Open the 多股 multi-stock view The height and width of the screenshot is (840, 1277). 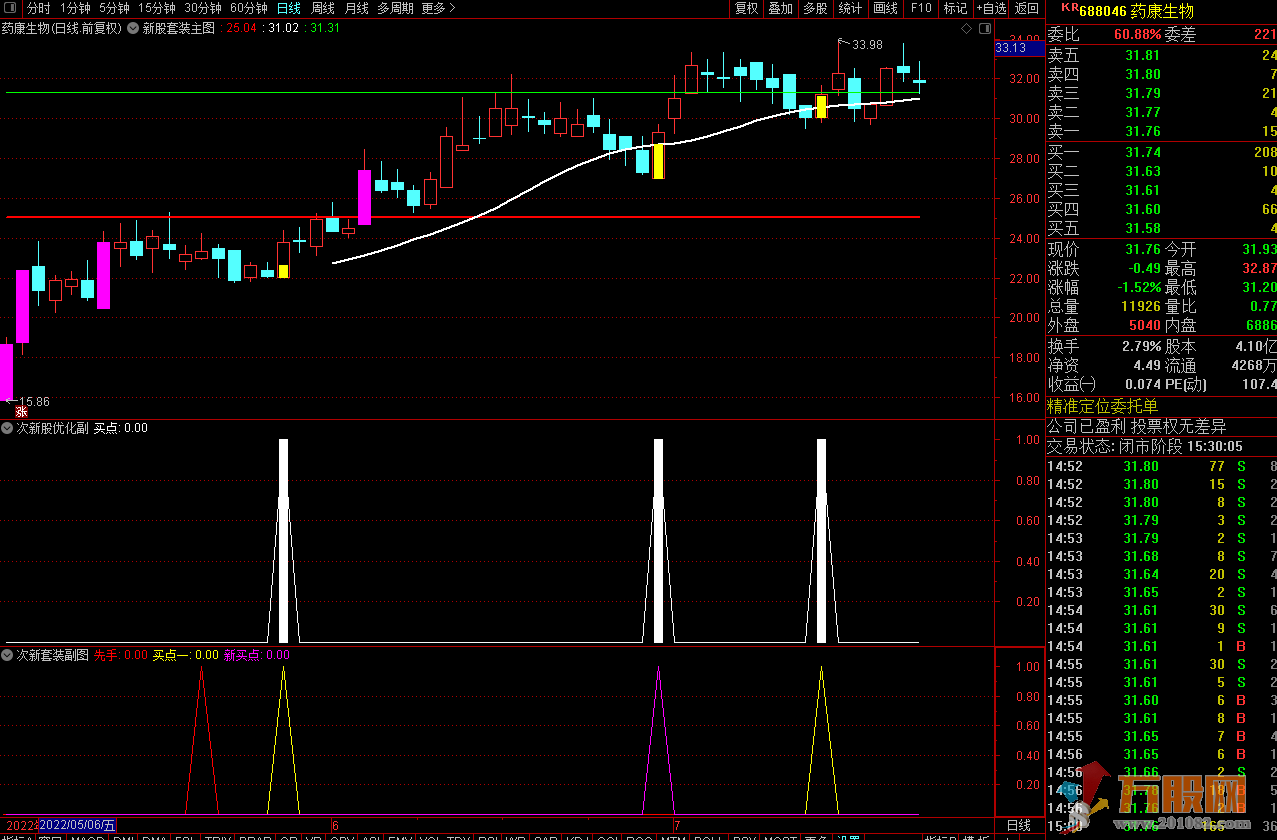[x=815, y=8]
